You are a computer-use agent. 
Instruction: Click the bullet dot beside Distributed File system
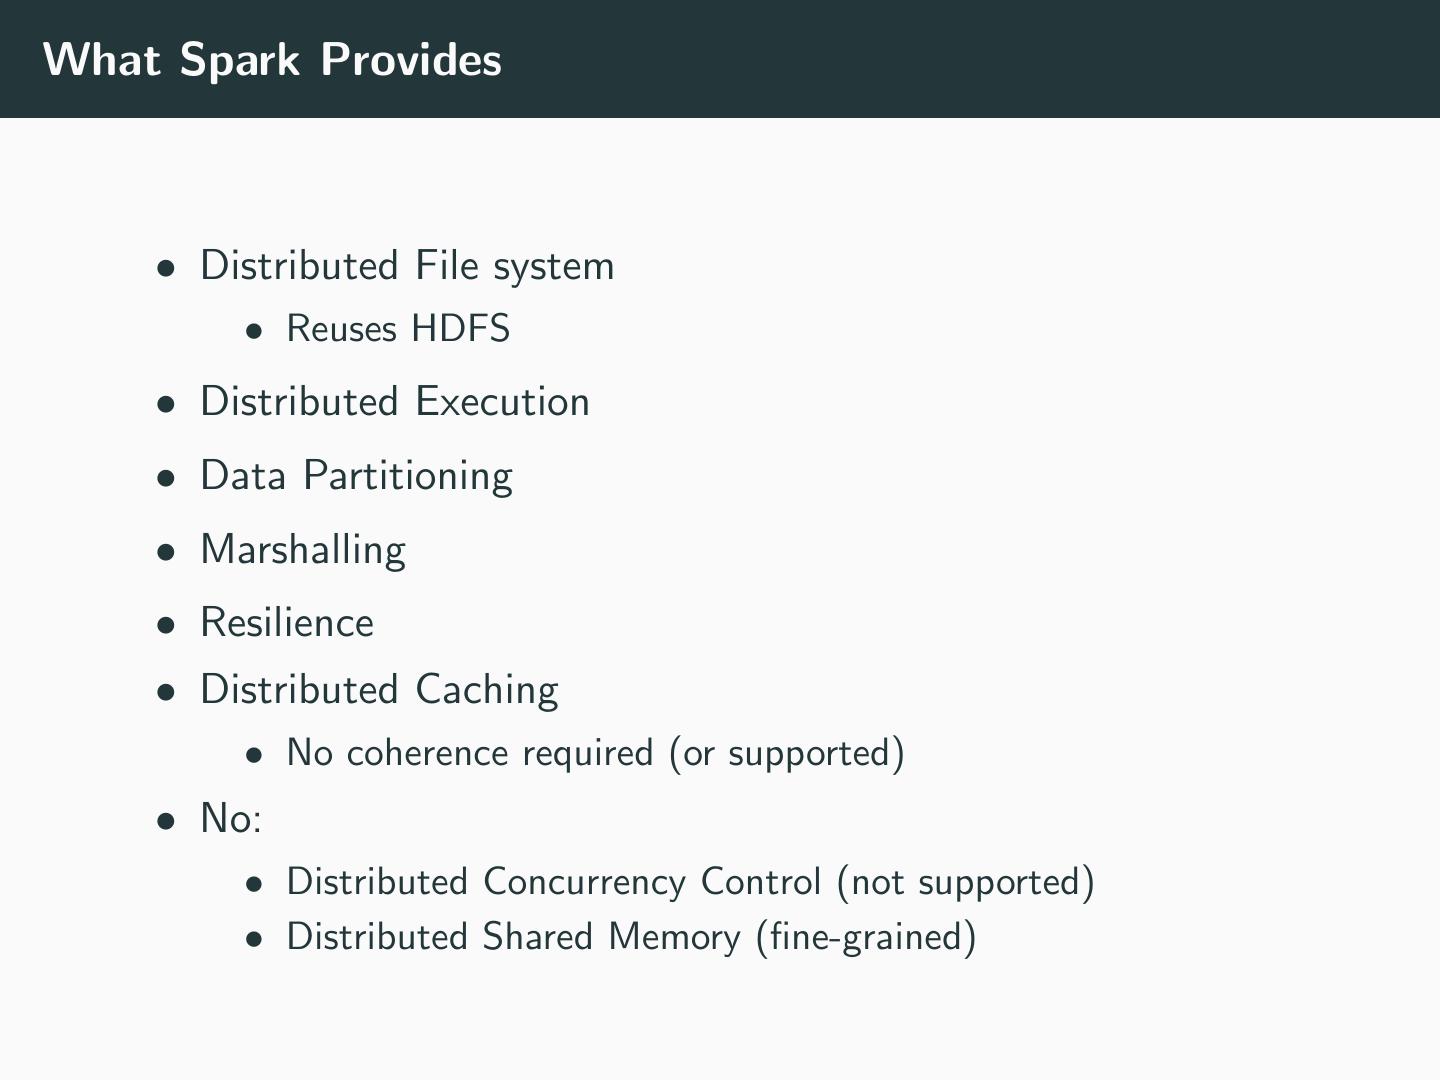click(x=167, y=269)
